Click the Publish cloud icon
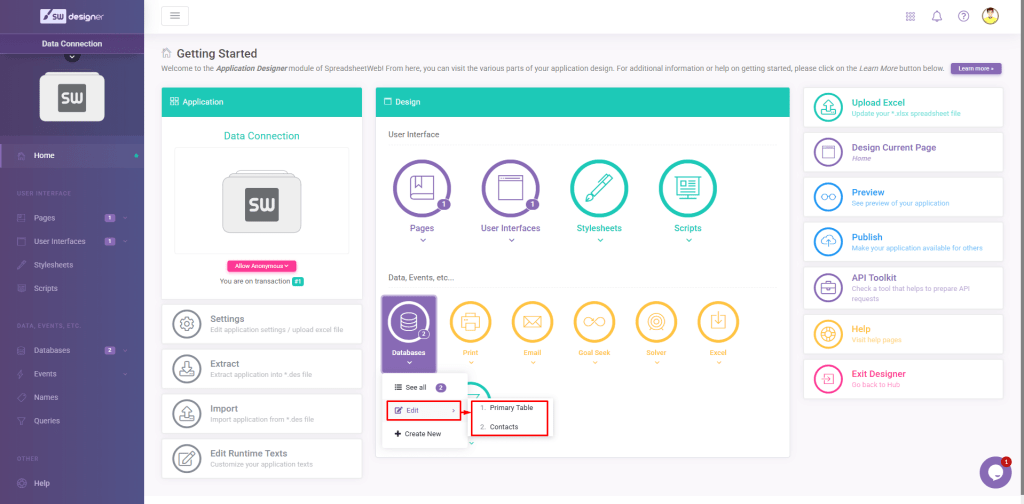Screen dimensions: 1024x504 click(828, 242)
